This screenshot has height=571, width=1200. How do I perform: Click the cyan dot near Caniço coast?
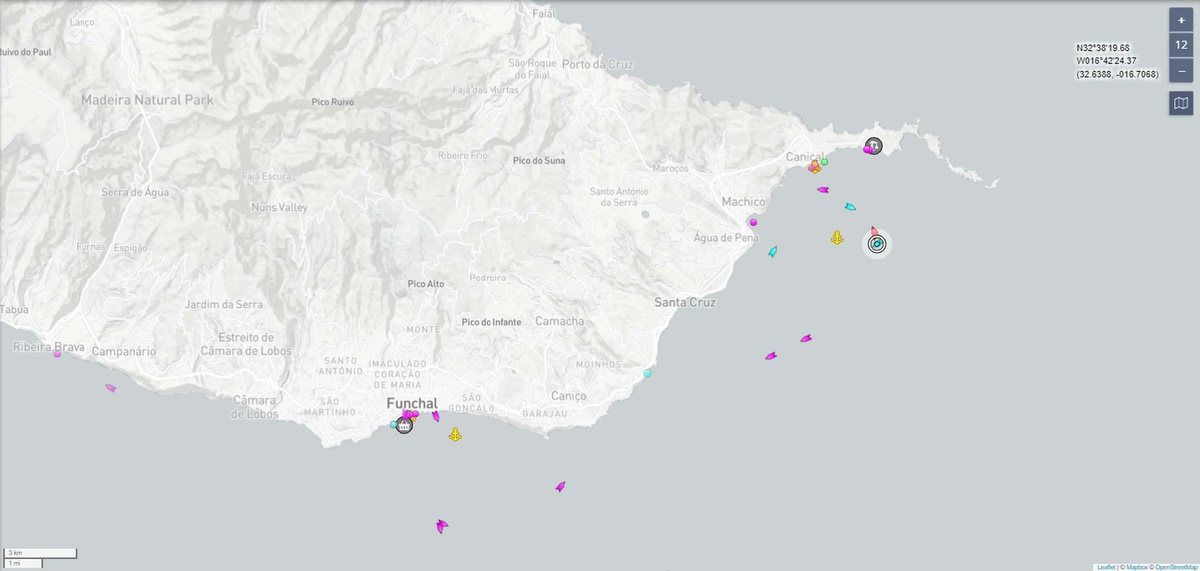(647, 373)
